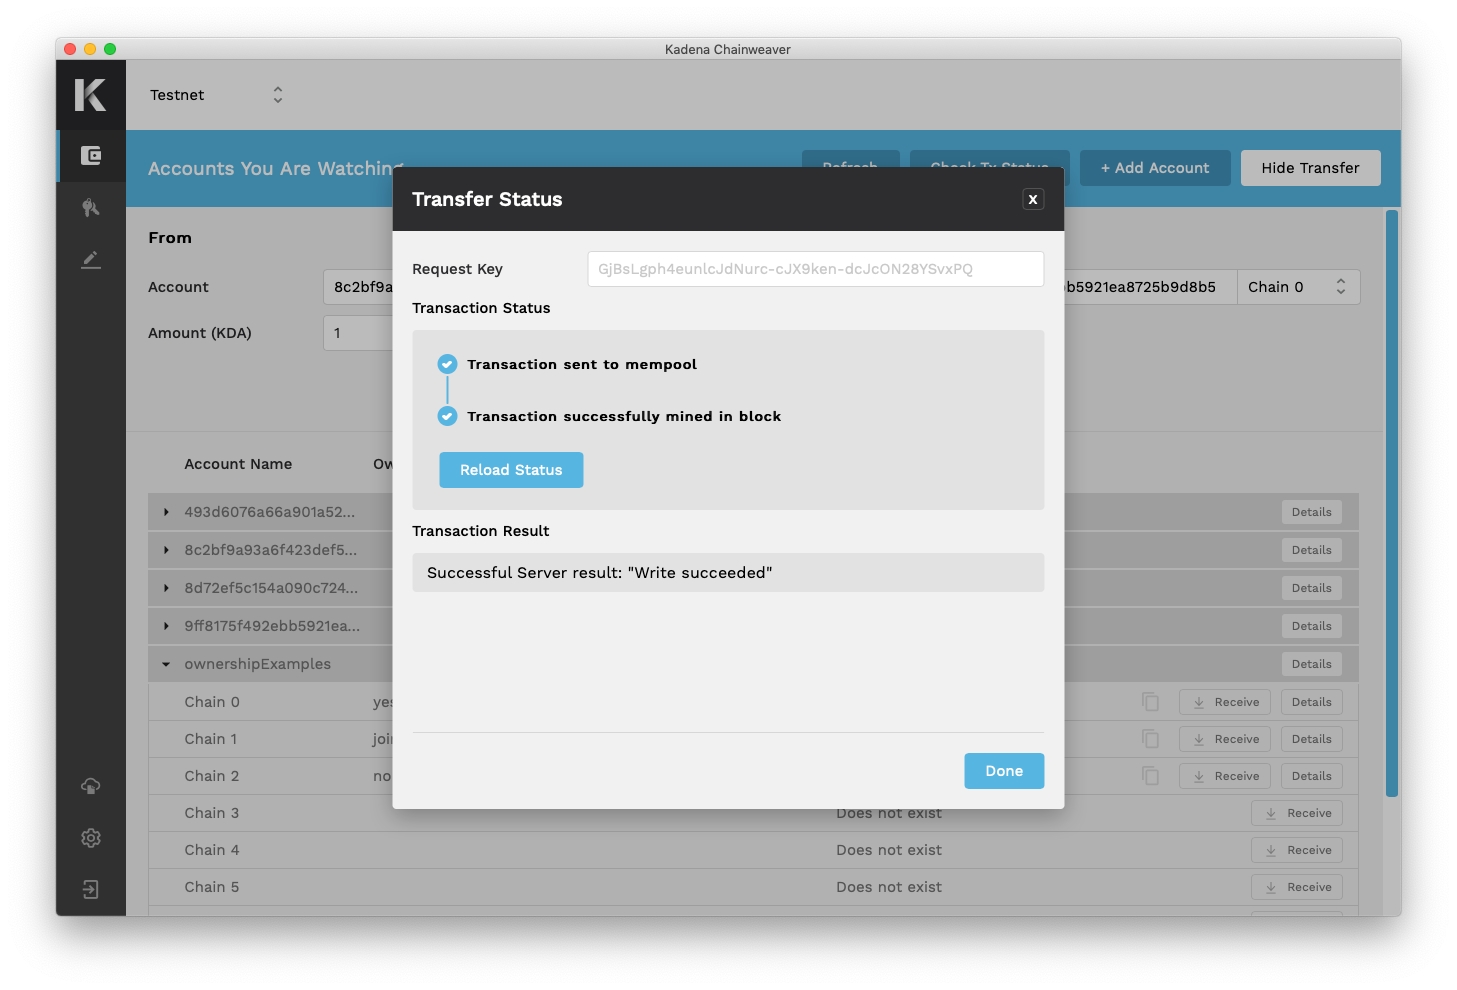Expand the 493d6076a66a901a52 account row
The height and width of the screenshot is (990, 1457).
166,512
